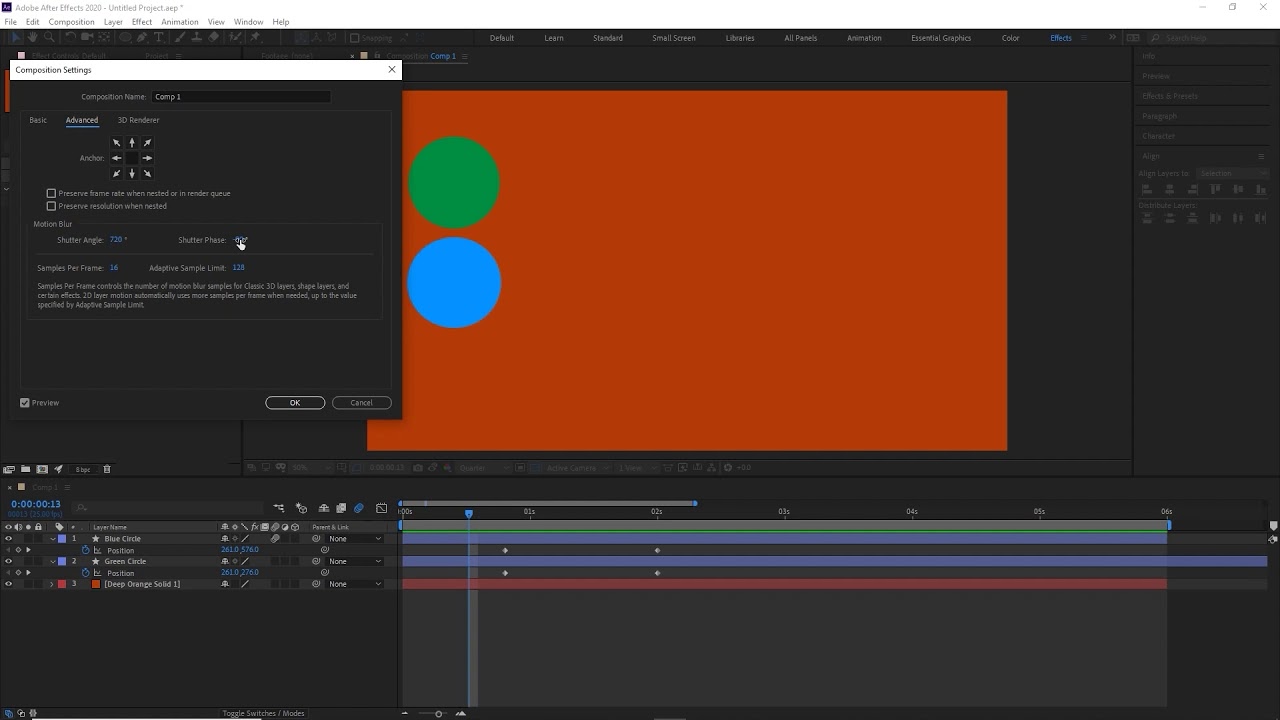Switch to the Basic tab in Composition Settings
The height and width of the screenshot is (720, 1280).
click(38, 120)
